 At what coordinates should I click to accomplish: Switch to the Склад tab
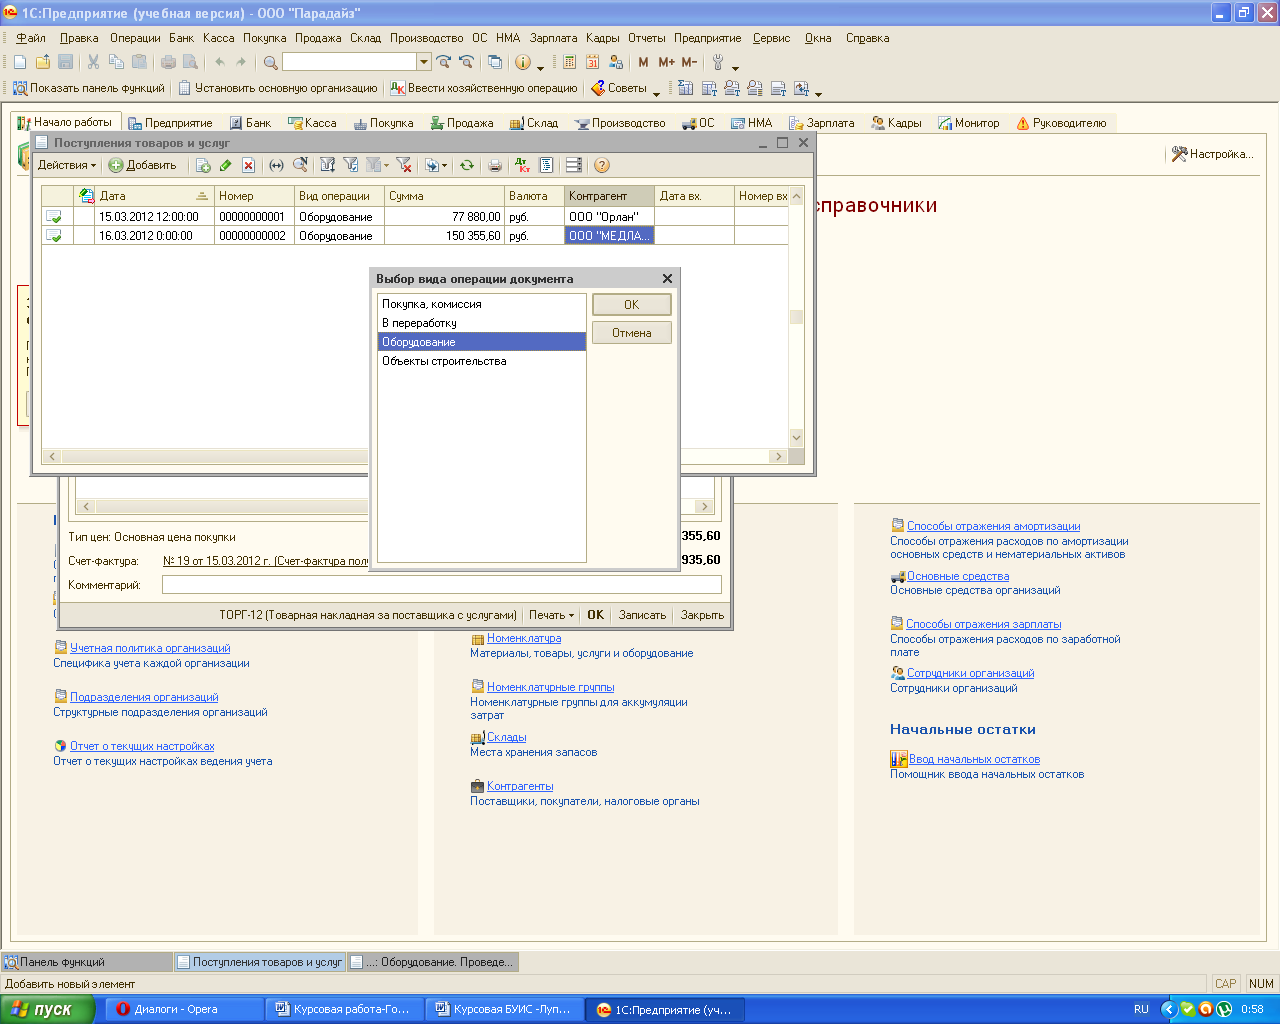coord(534,123)
